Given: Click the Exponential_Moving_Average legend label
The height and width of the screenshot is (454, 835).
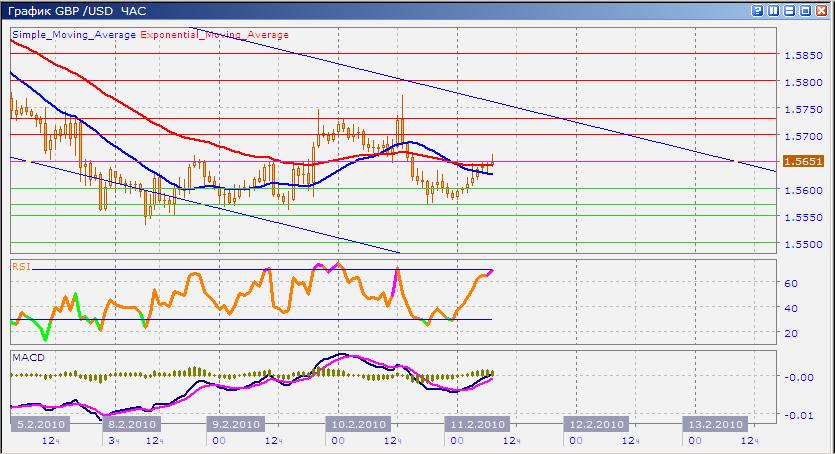Looking at the screenshot, I should (x=214, y=35).
